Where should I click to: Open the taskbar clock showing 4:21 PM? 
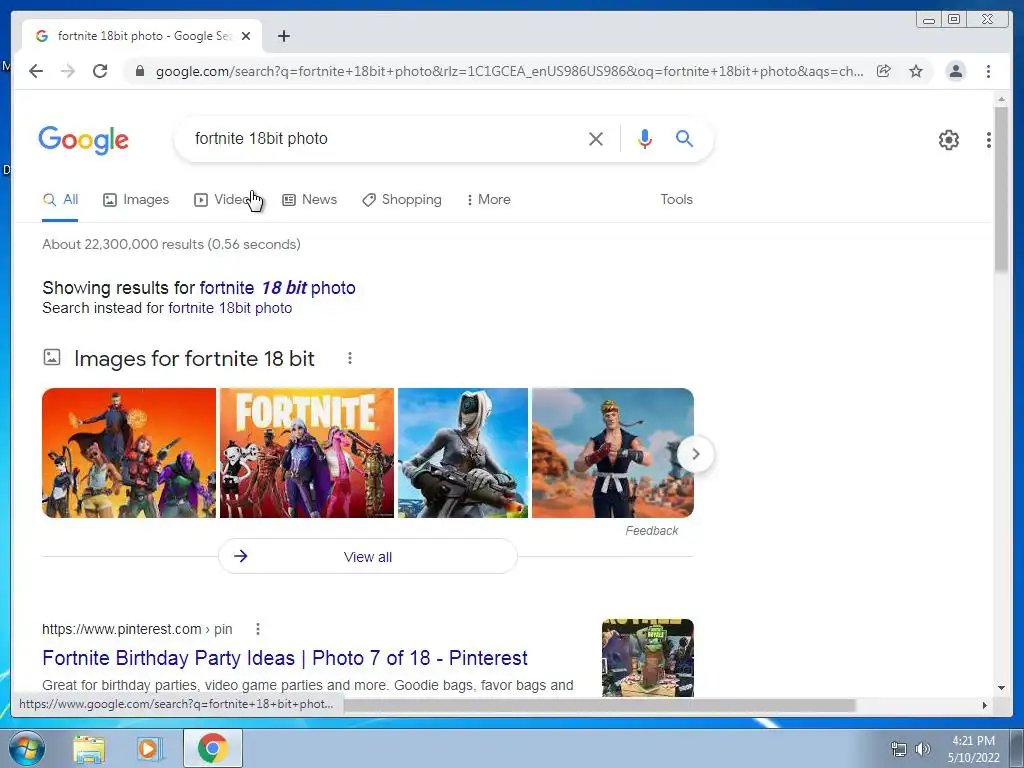[x=973, y=748]
